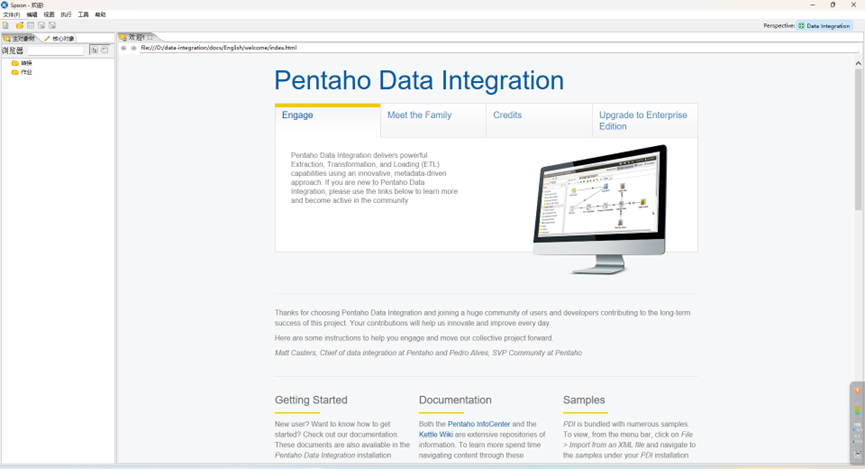Click the Save As toolbar icon
The image size is (865, 469).
(52, 25)
